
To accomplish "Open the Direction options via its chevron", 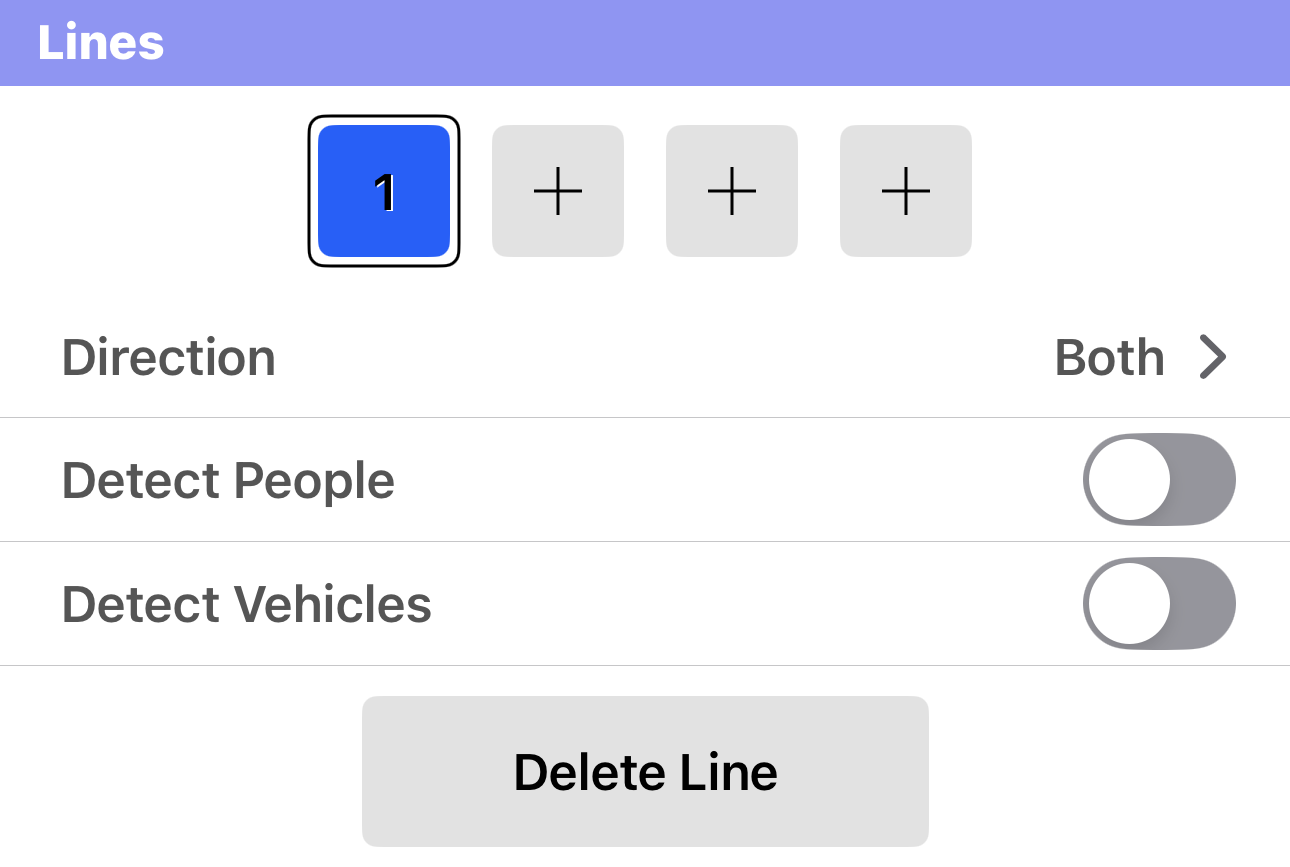I will [x=1212, y=357].
